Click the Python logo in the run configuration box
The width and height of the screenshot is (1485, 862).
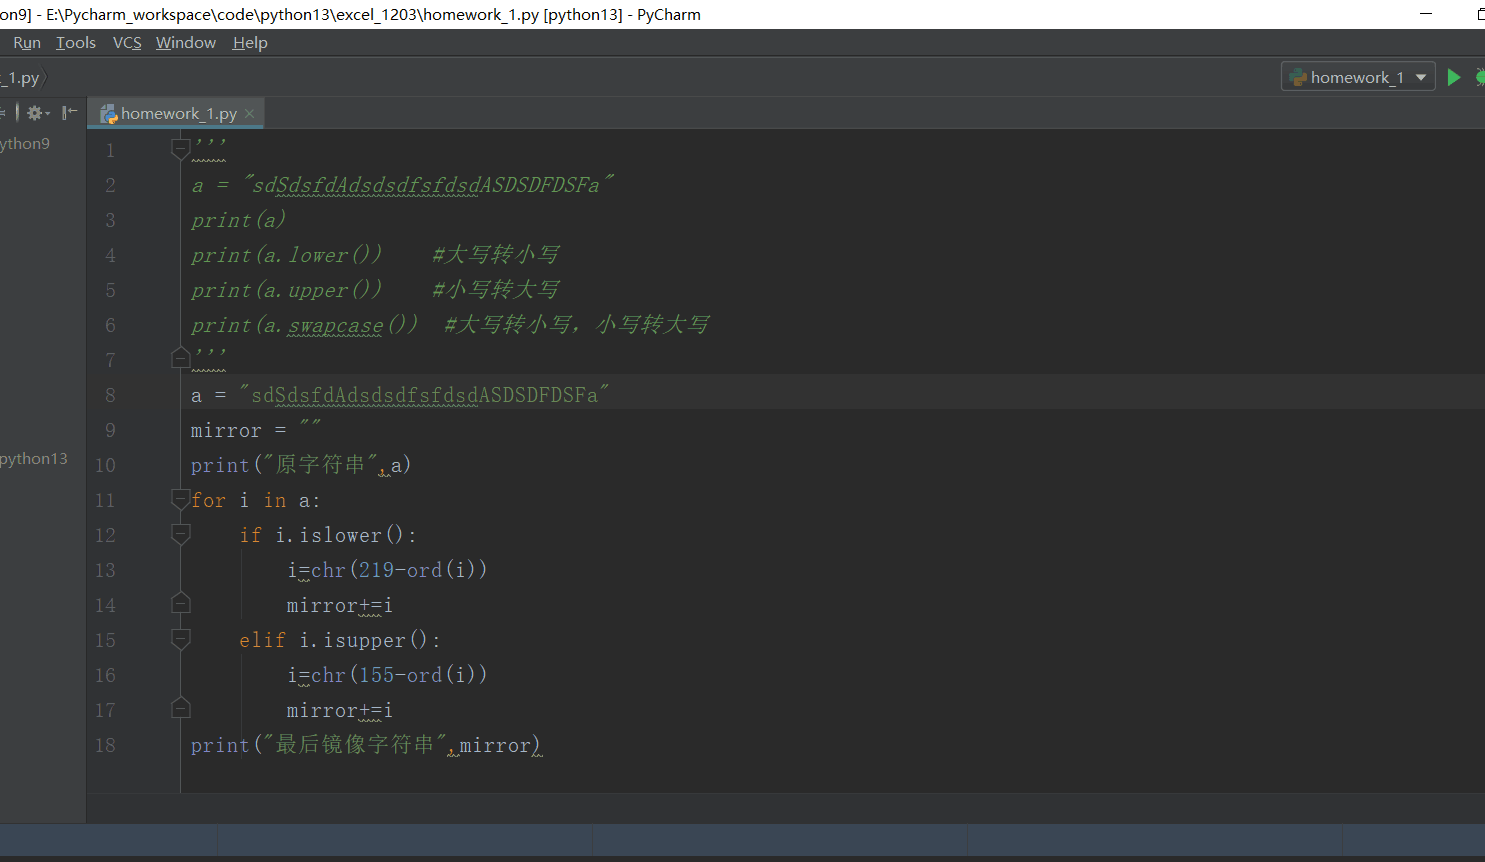coord(1298,77)
